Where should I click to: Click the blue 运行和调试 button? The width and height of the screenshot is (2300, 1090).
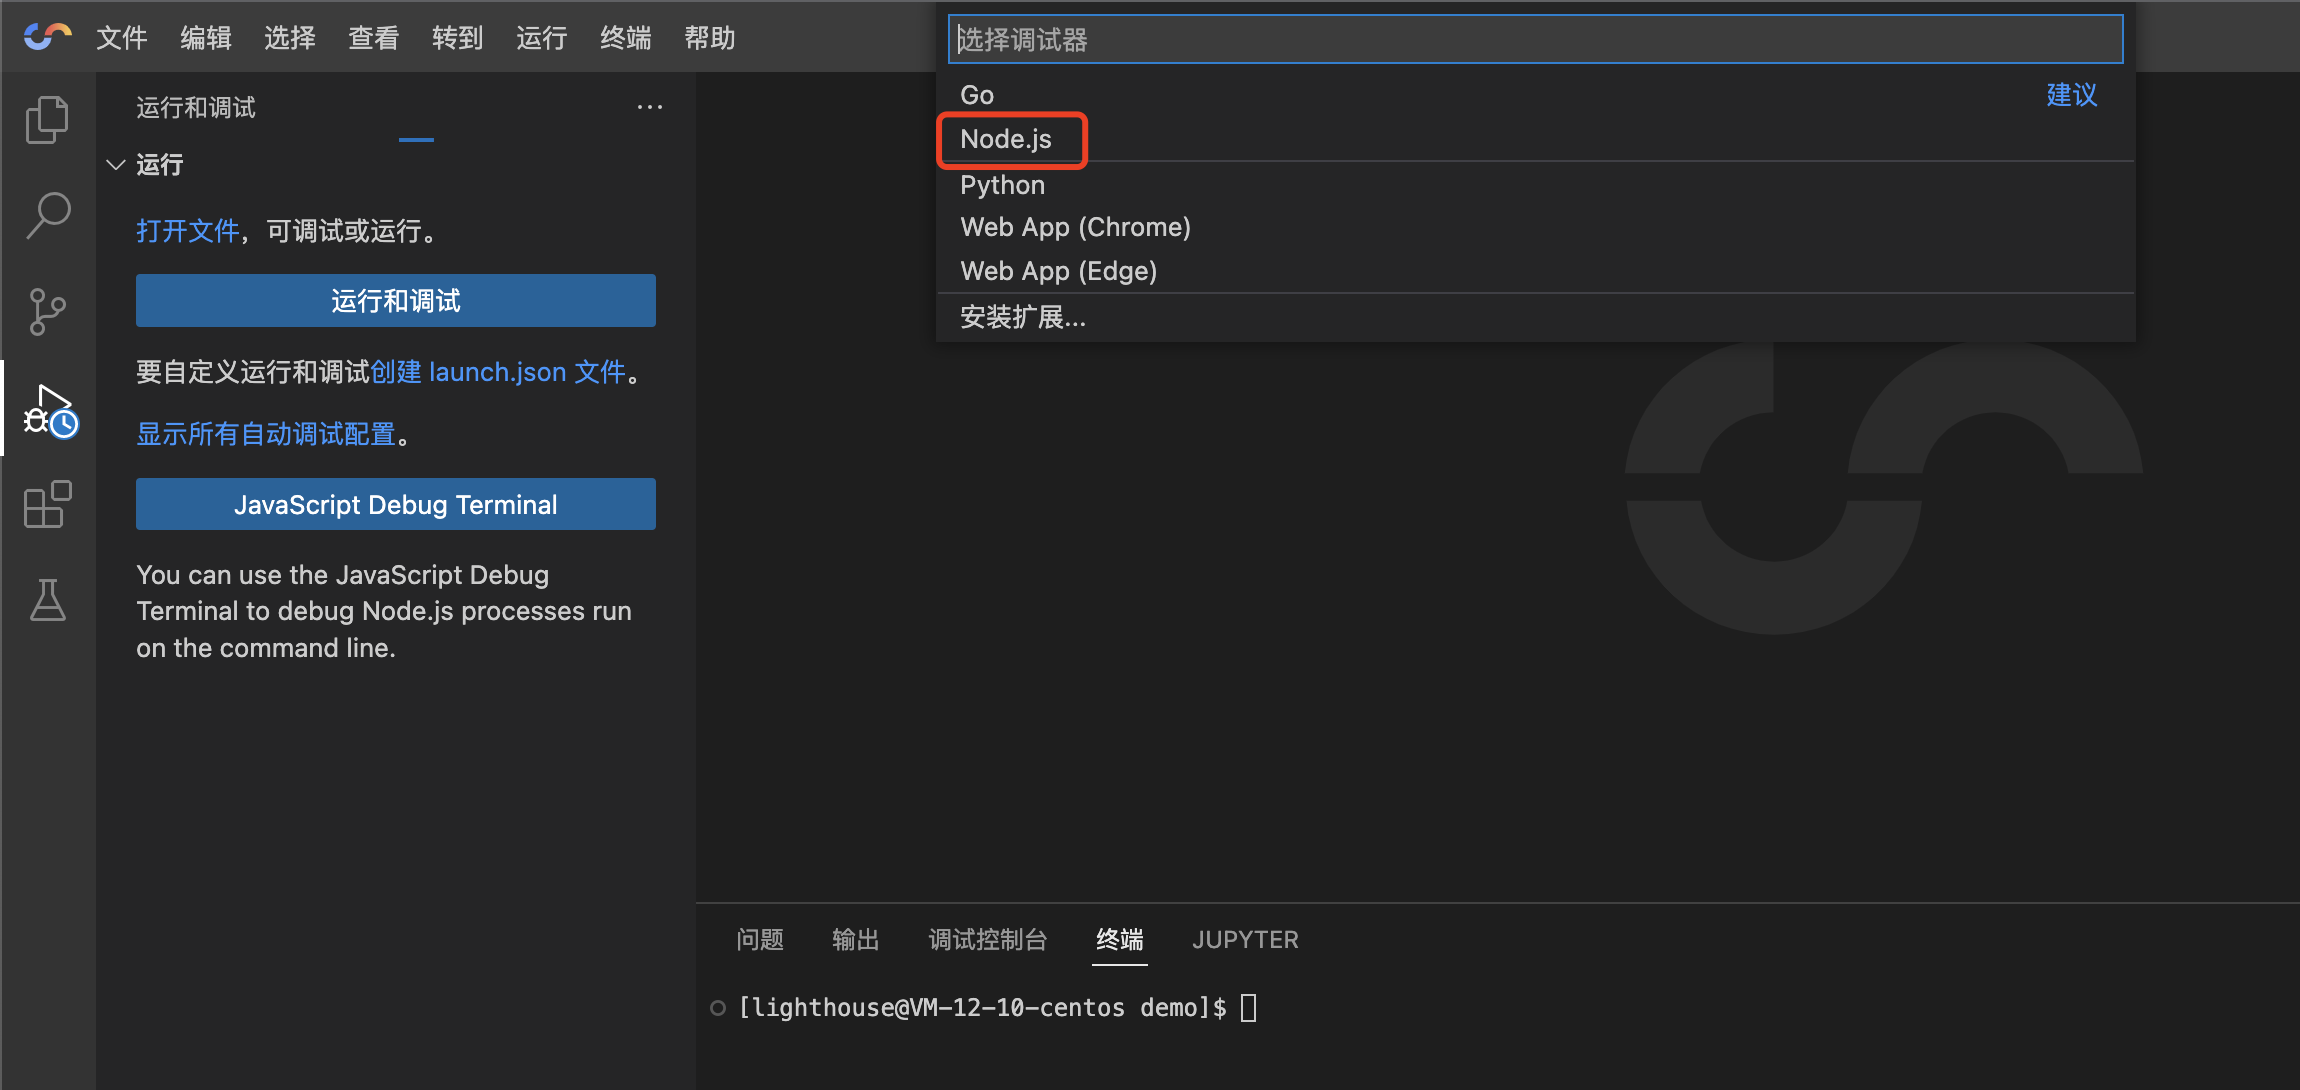tap(396, 300)
